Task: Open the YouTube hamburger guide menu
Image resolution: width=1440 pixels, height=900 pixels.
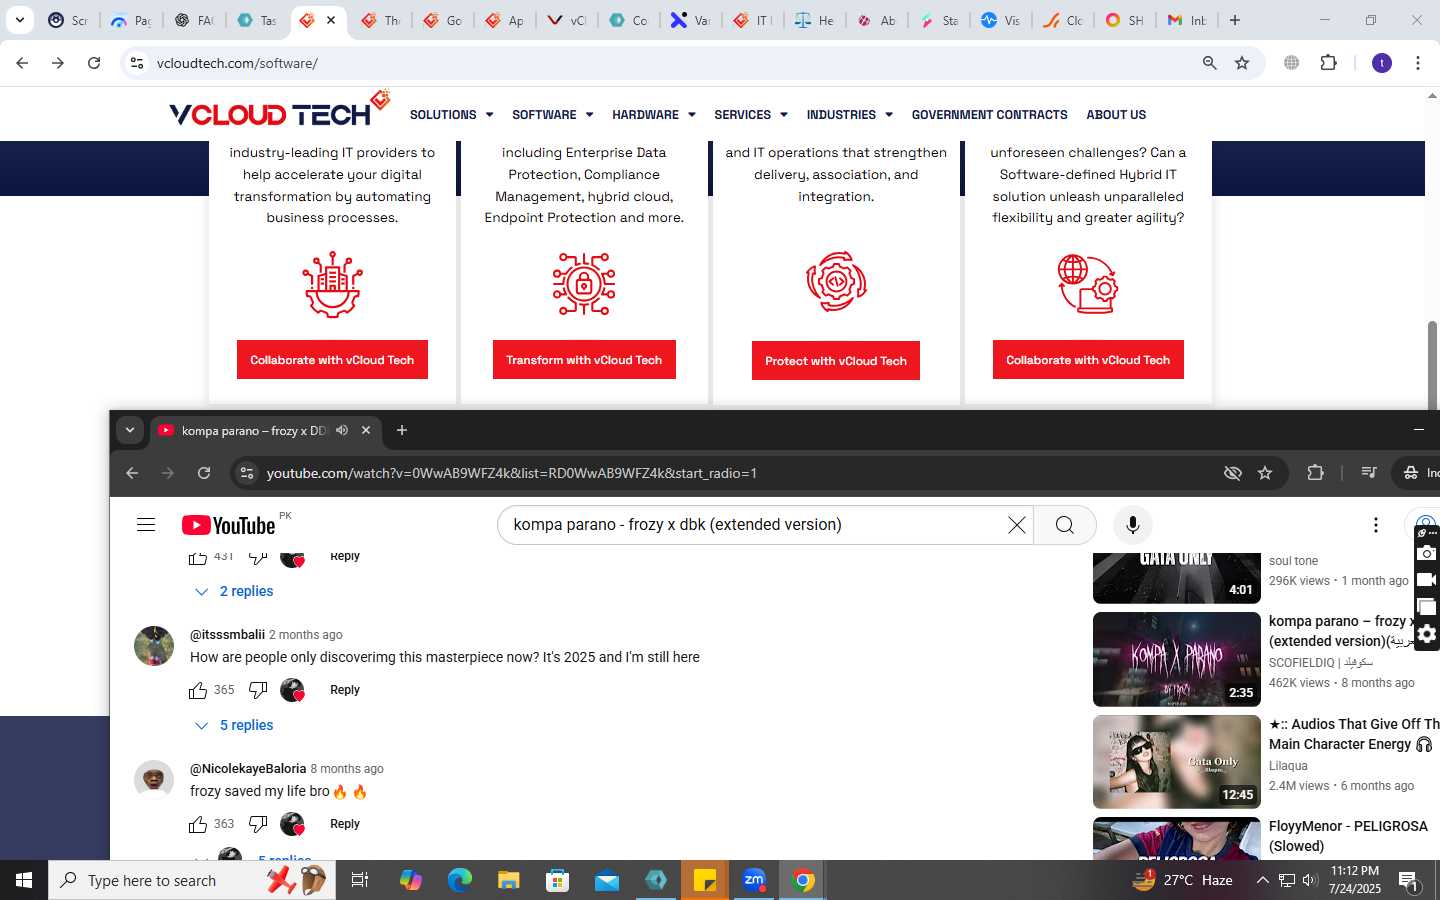Action: point(146,525)
